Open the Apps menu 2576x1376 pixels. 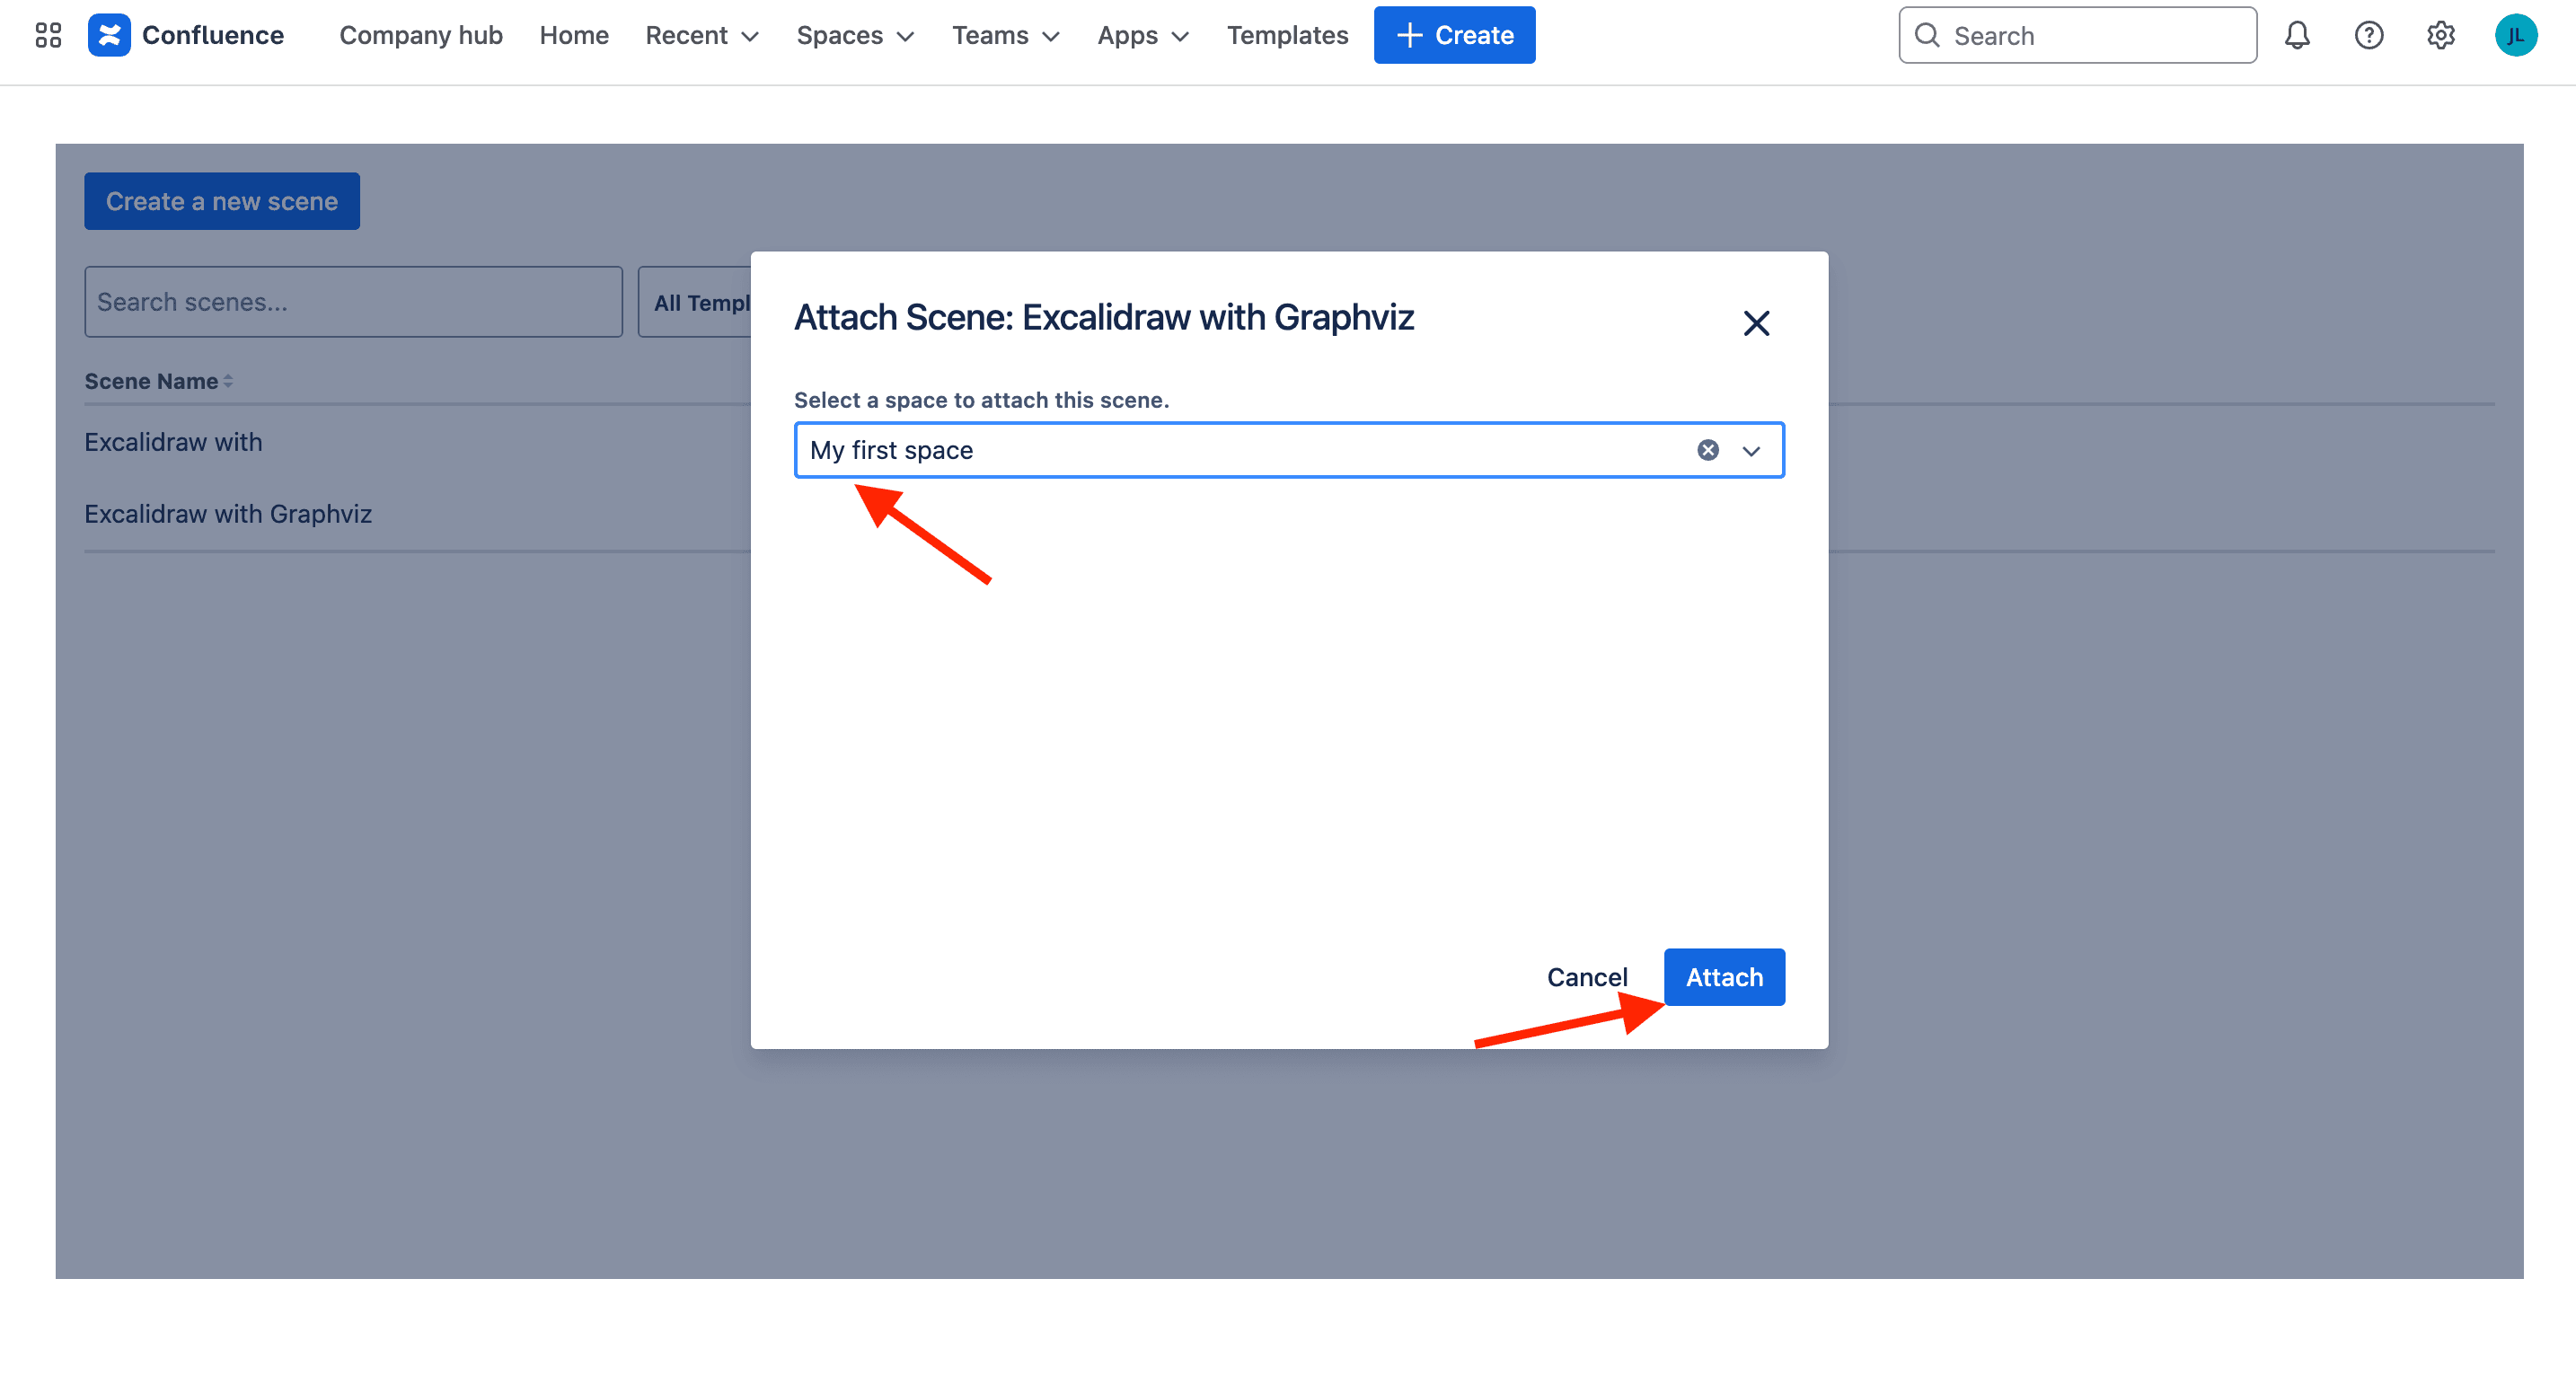pos(1143,35)
